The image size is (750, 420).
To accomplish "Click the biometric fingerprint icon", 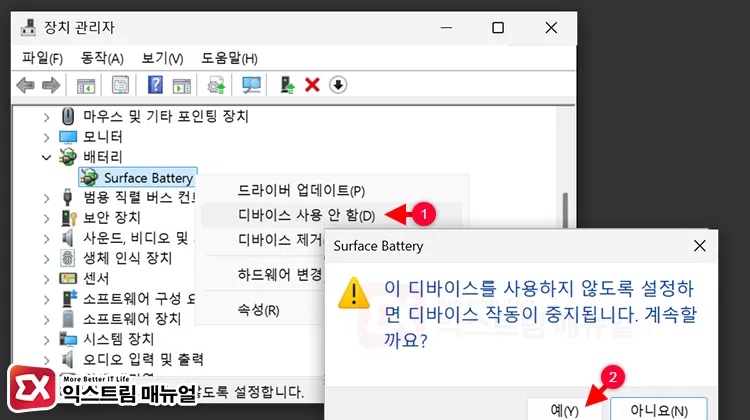I will [67, 258].
